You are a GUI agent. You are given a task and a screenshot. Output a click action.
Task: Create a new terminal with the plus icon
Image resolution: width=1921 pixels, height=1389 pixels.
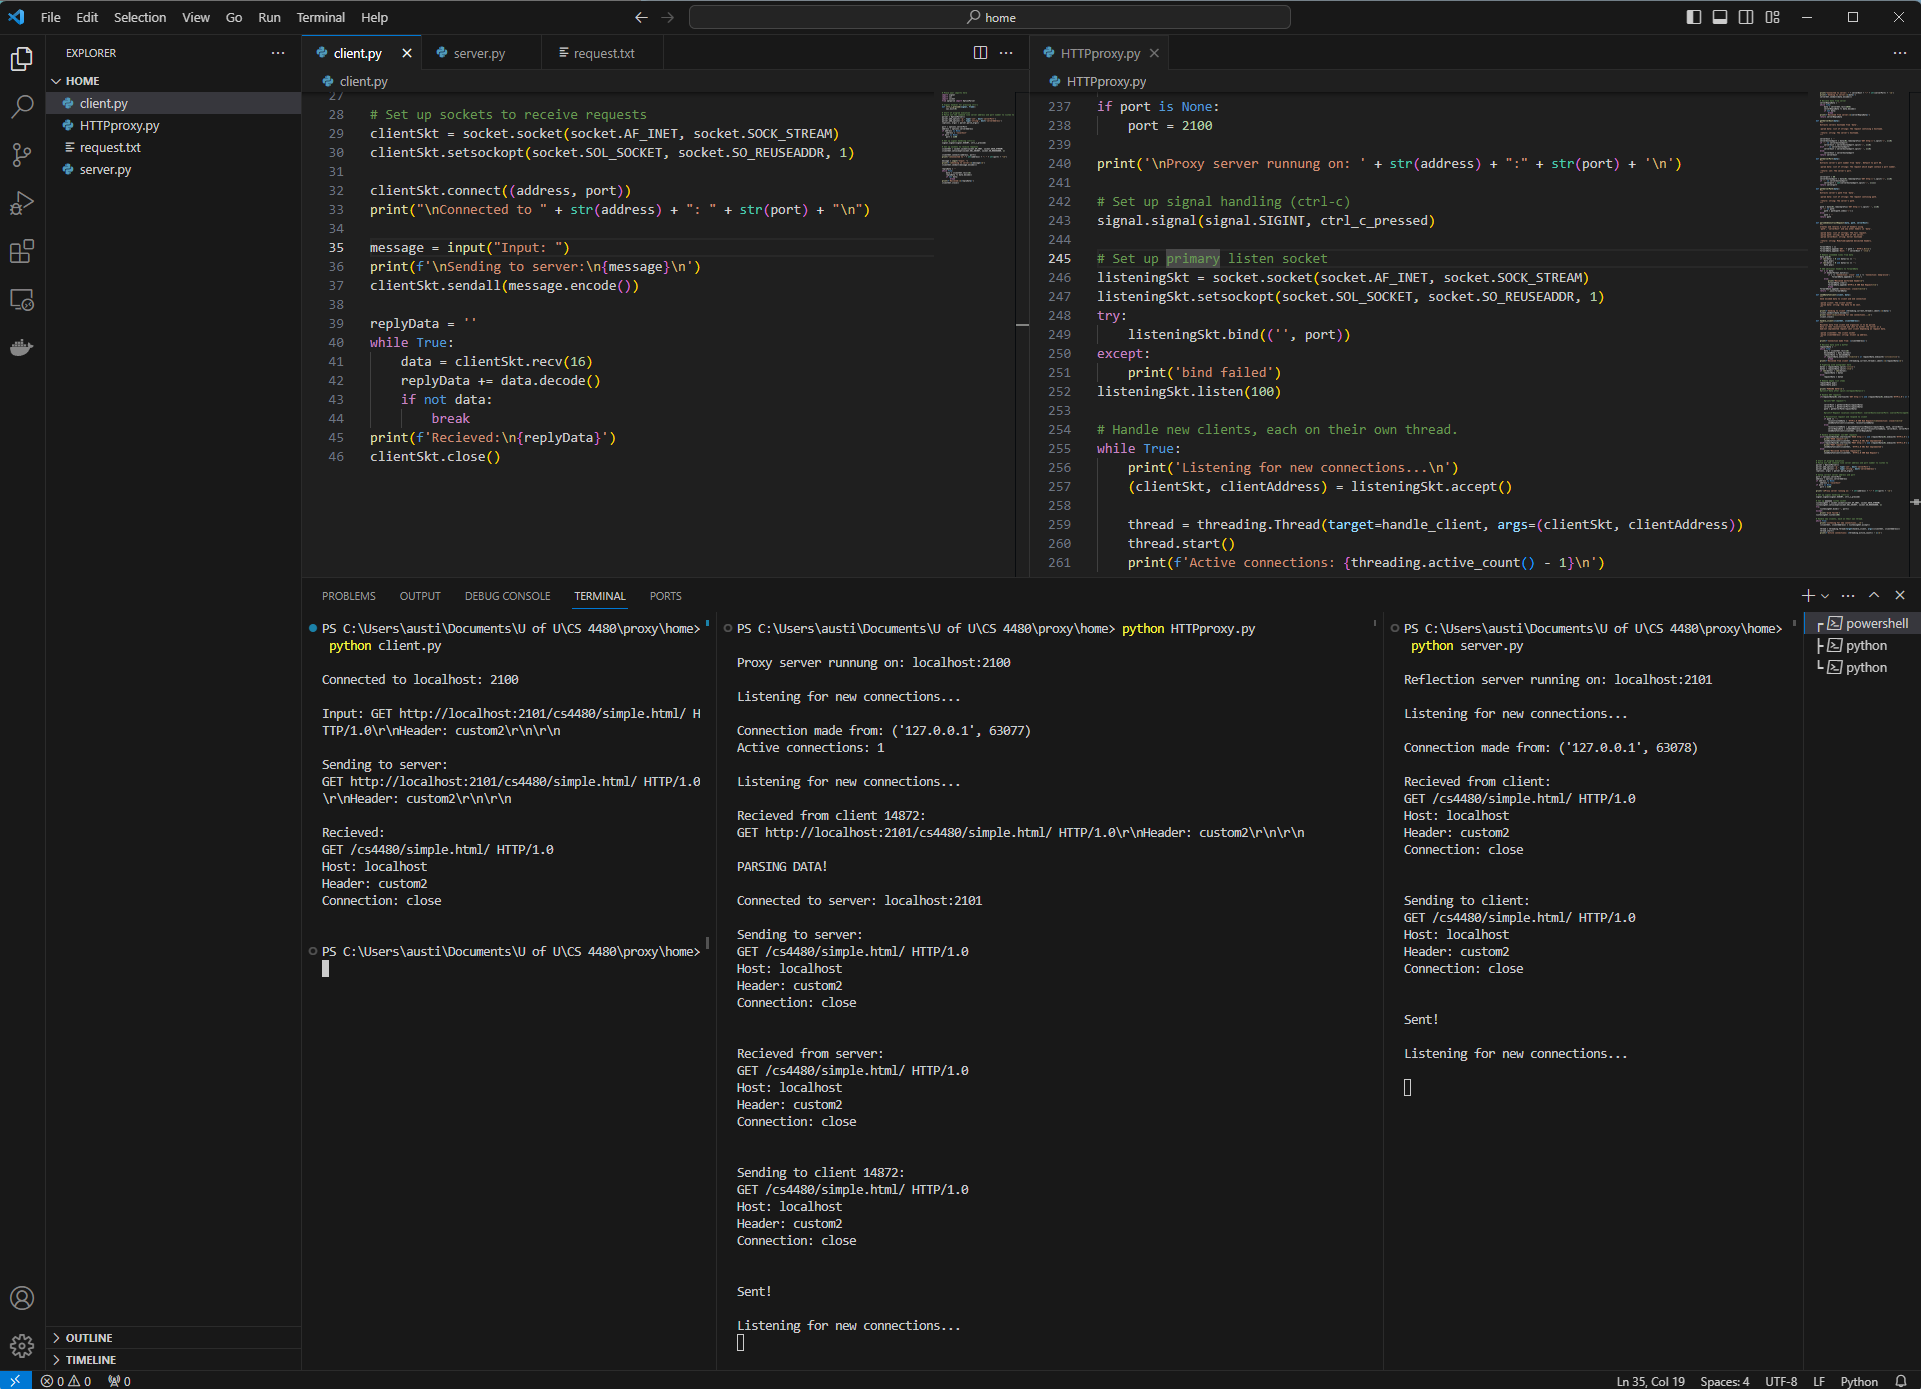[1806, 595]
